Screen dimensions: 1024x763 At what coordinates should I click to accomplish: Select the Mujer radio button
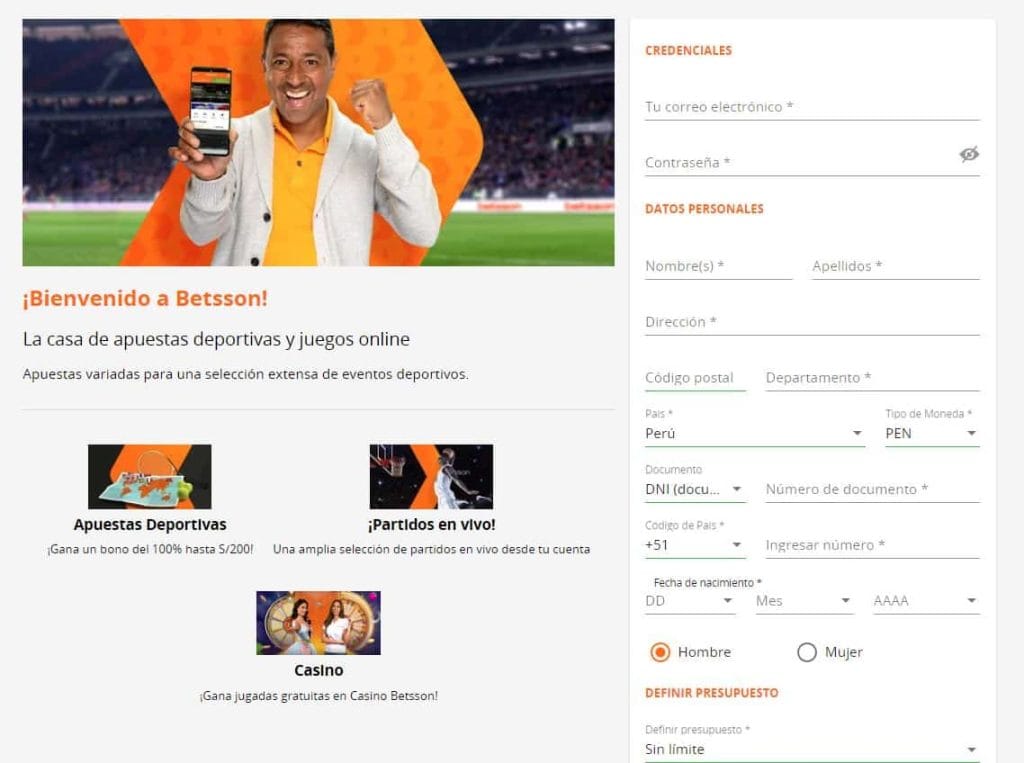click(807, 652)
